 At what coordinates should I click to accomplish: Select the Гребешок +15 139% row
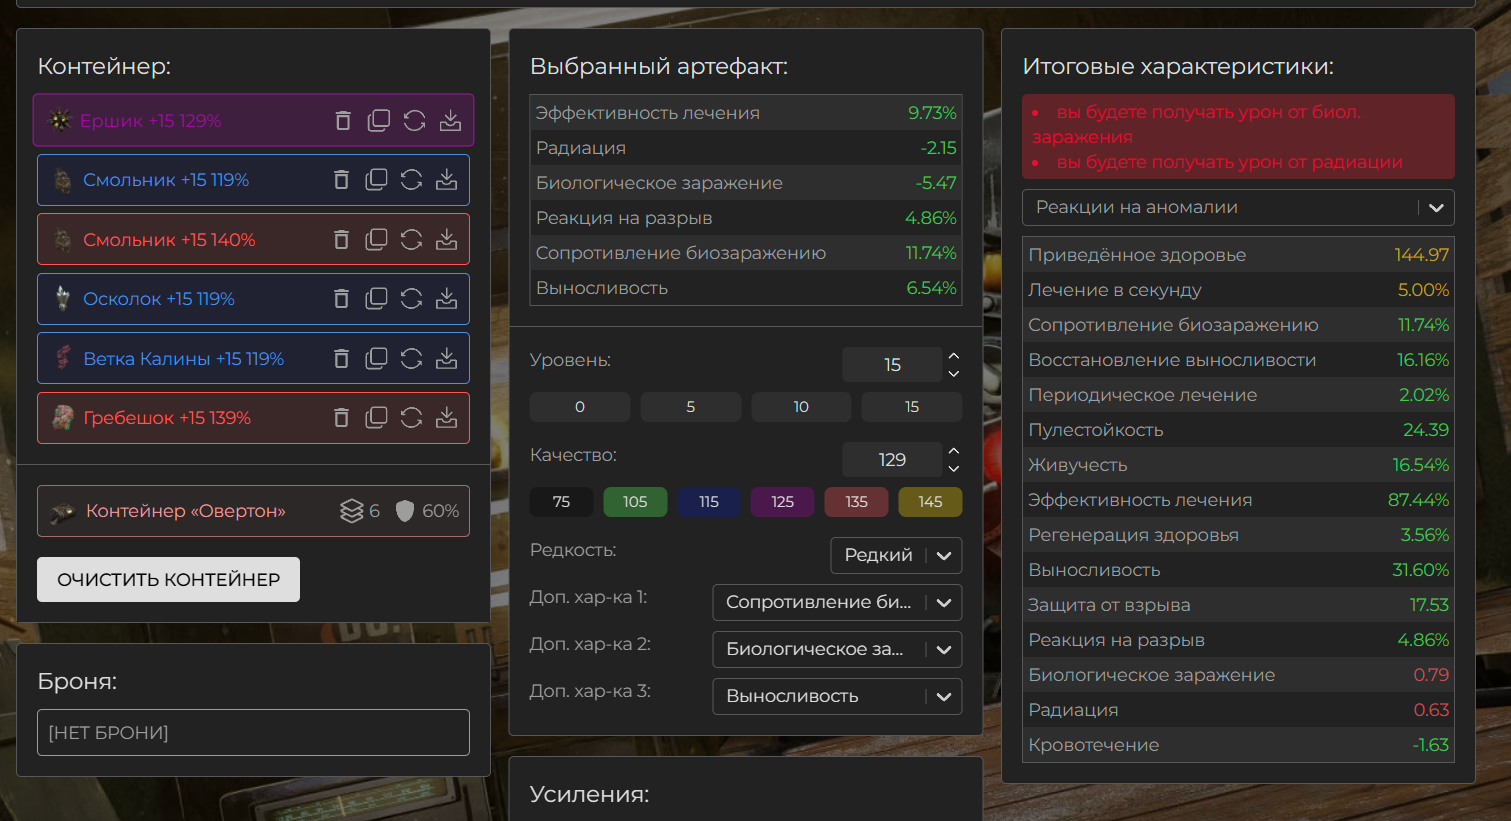[x=253, y=418]
